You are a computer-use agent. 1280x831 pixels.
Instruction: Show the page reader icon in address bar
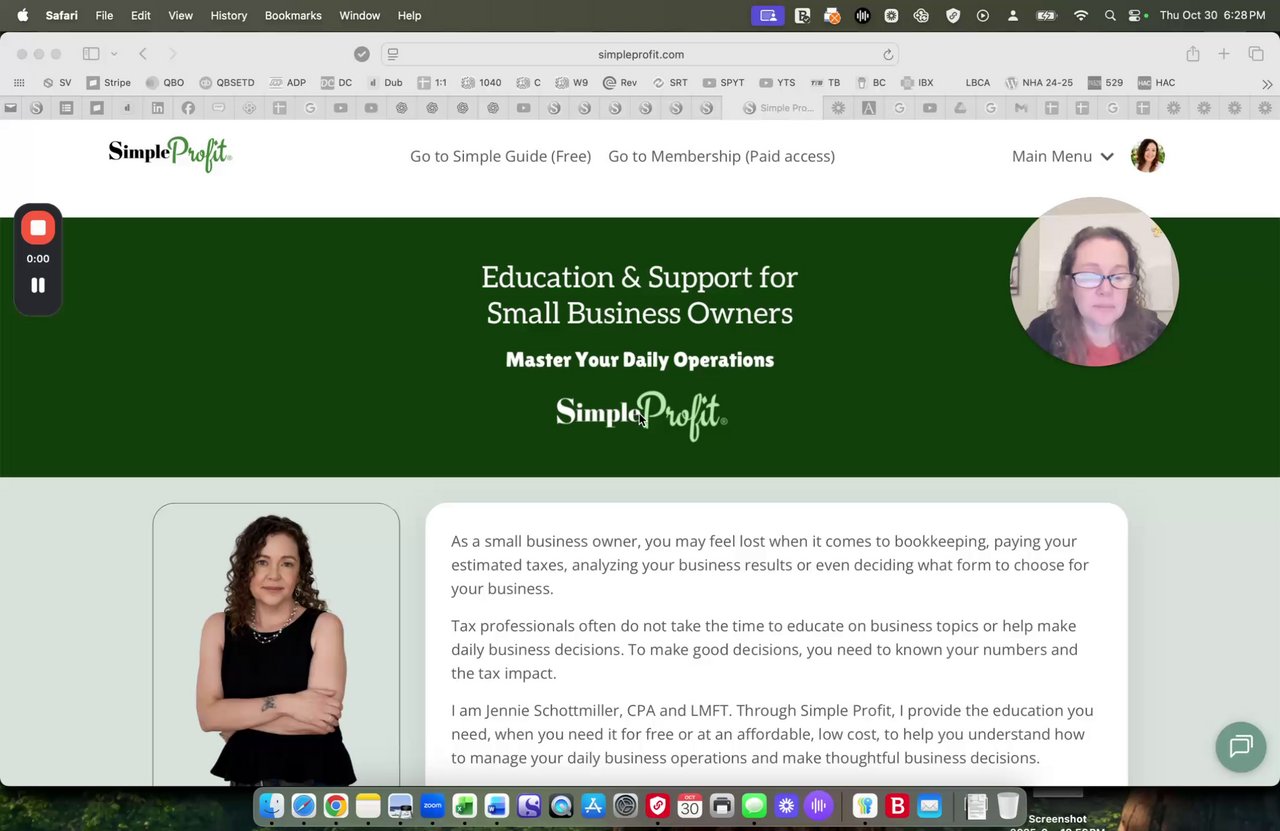pos(393,54)
